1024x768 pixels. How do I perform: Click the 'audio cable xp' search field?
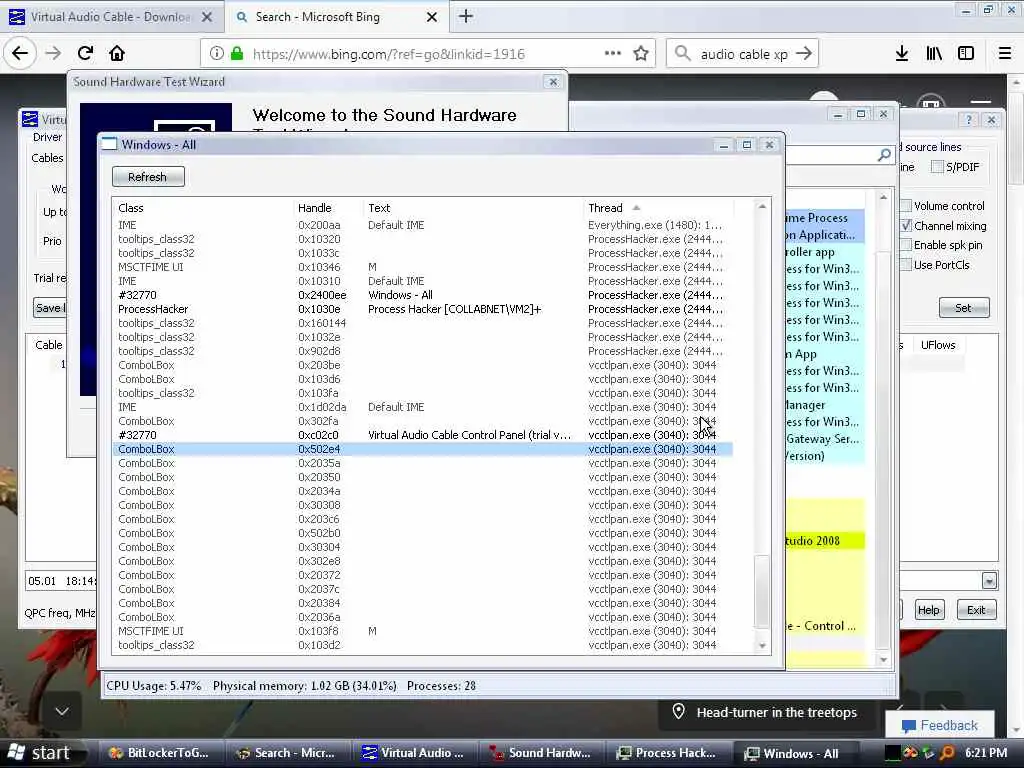(744, 54)
